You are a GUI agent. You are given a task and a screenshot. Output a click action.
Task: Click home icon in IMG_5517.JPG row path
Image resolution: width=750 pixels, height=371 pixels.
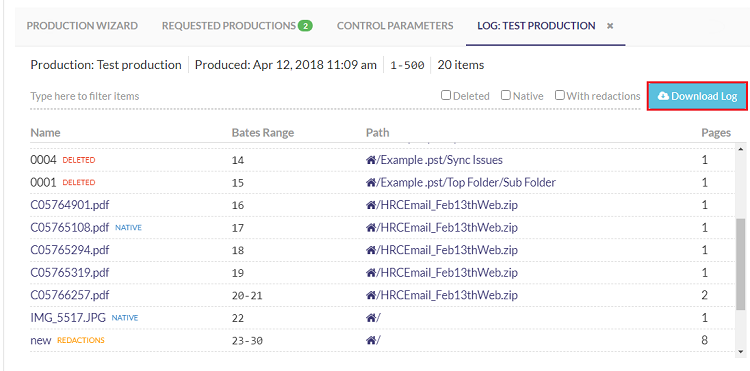click(x=371, y=318)
